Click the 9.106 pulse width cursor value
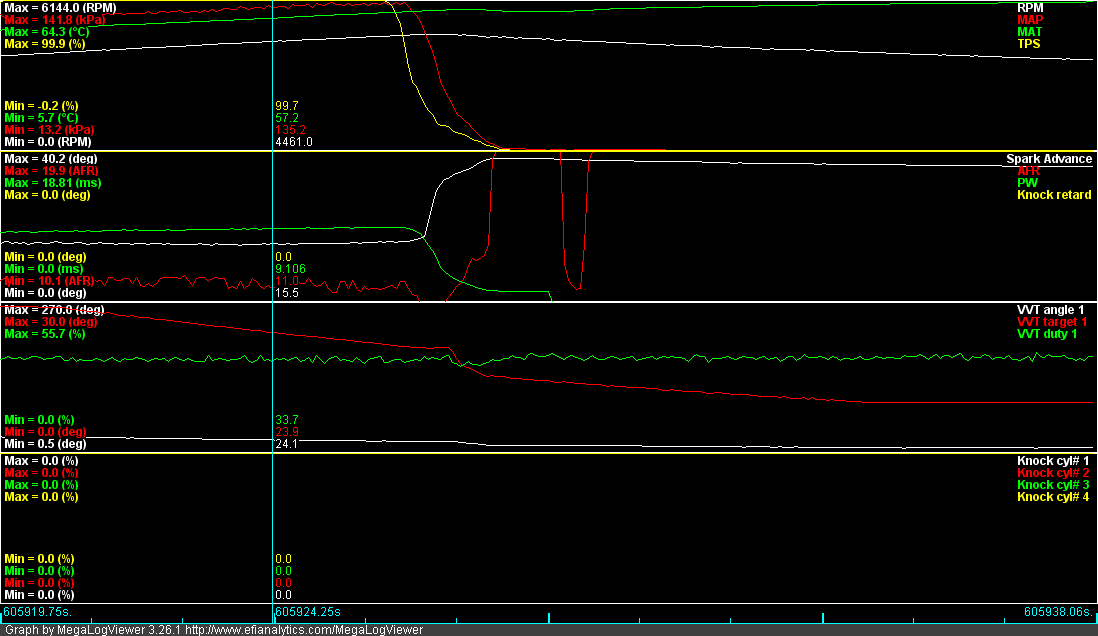 (290, 269)
